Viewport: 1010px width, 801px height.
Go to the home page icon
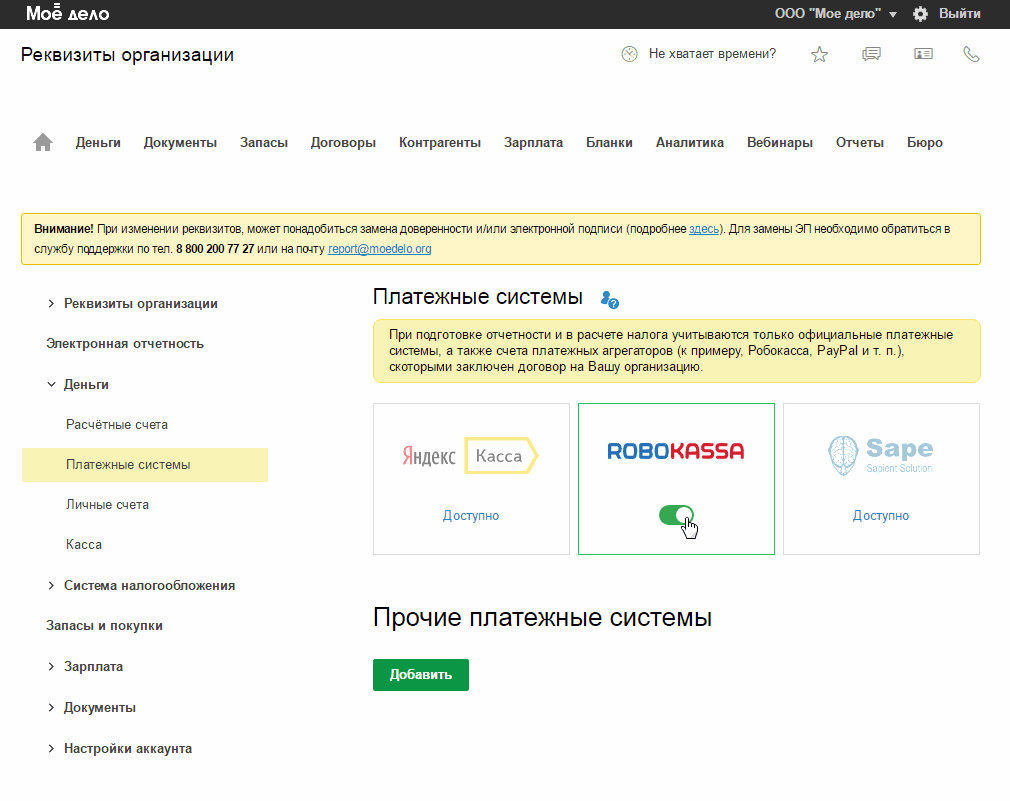43,142
